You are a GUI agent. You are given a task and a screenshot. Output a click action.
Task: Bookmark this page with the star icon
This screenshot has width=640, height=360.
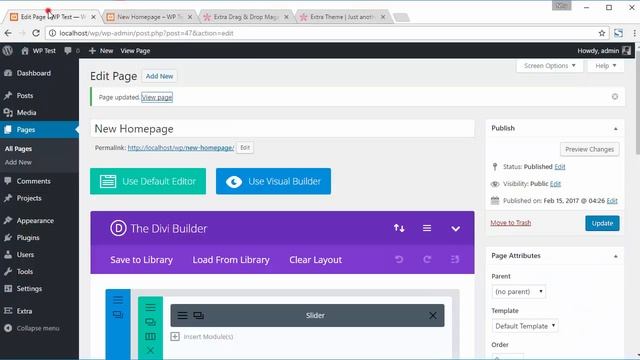point(602,33)
